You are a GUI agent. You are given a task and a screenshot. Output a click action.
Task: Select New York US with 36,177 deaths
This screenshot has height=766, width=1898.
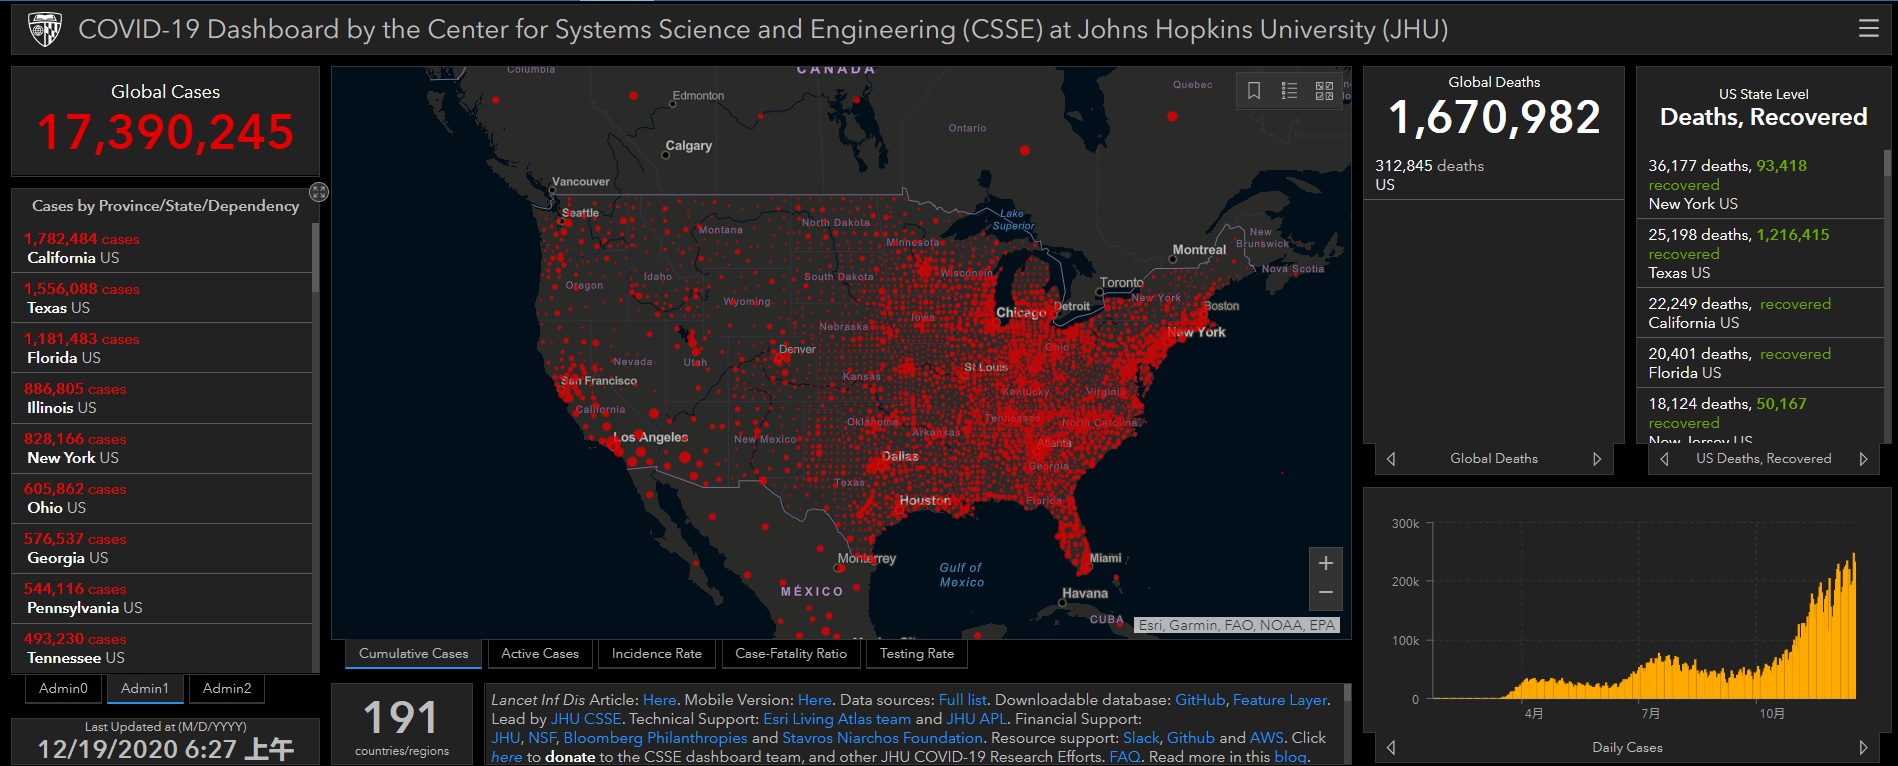point(1760,184)
